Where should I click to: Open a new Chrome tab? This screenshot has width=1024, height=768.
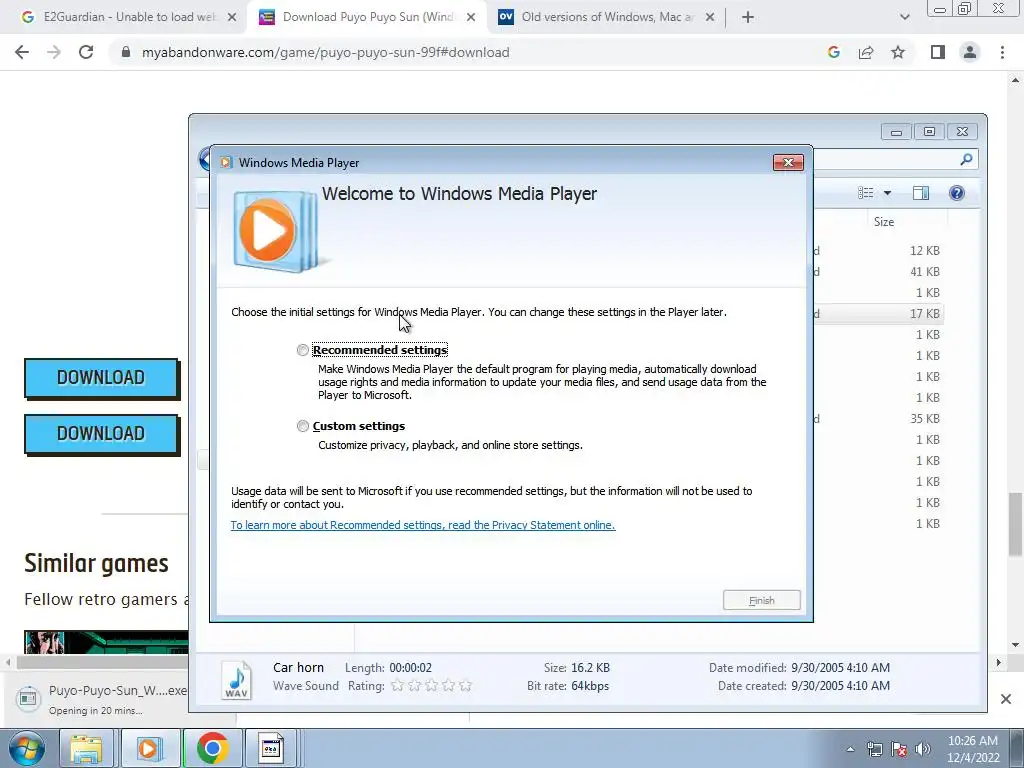748,18
